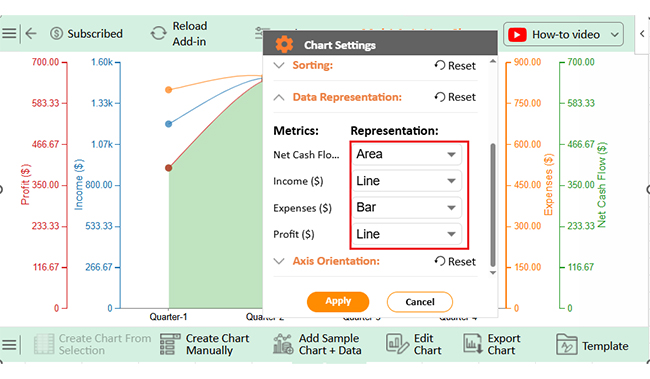Image resolution: width=650 pixels, height=379 pixels.
Task: Open the Net Cash Flow representation dropdown
Action: (x=407, y=154)
